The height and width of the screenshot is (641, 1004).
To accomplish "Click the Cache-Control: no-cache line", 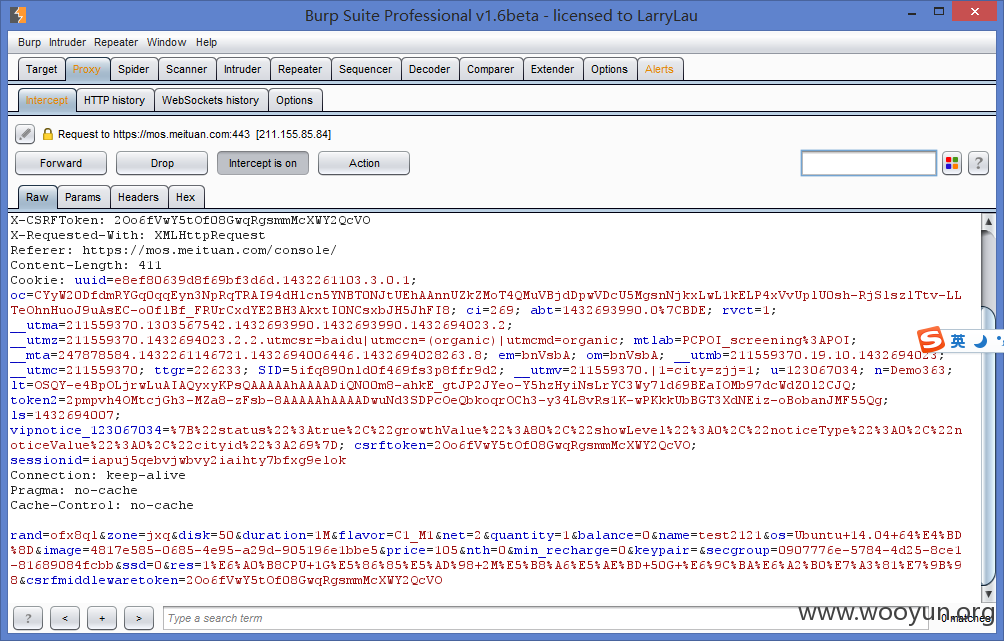I will pos(102,505).
